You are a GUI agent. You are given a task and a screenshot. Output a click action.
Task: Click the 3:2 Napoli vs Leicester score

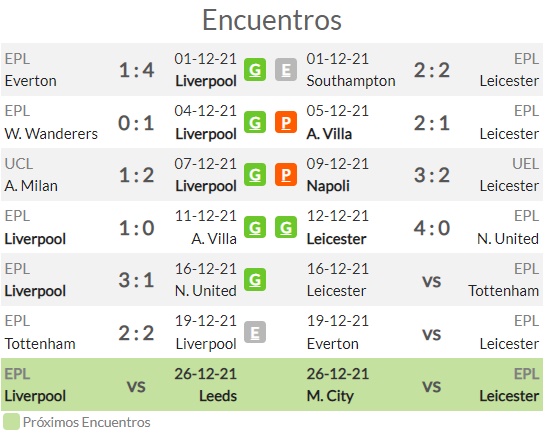(432, 175)
